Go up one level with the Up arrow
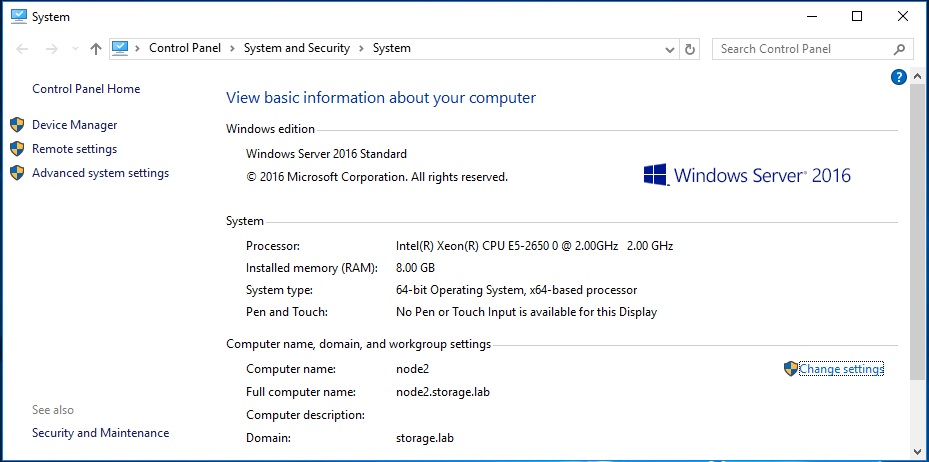The width and height of the screenshot is (929, 462). click(96, 49)
